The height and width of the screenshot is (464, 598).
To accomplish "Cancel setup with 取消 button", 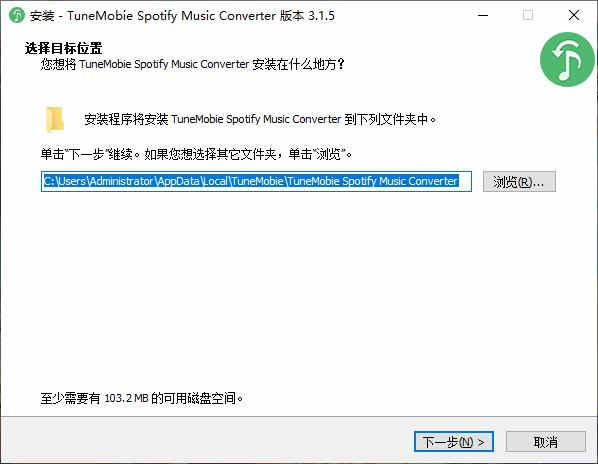I will 545,442.
